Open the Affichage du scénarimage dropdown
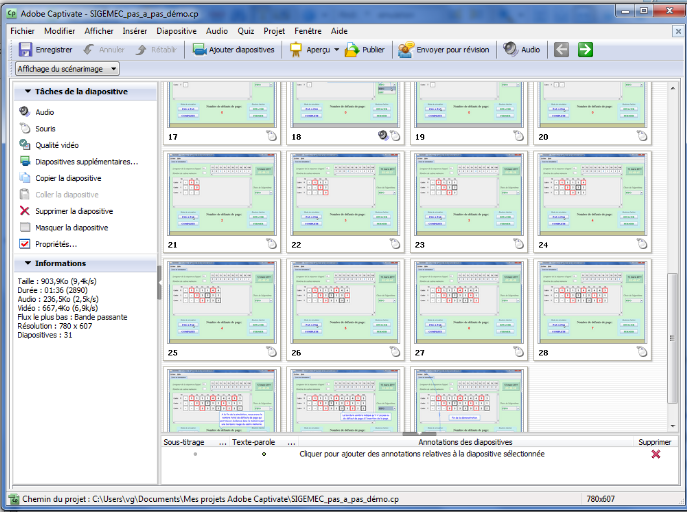The height and width of the screenshot is (512, 687). pos(67,69)
